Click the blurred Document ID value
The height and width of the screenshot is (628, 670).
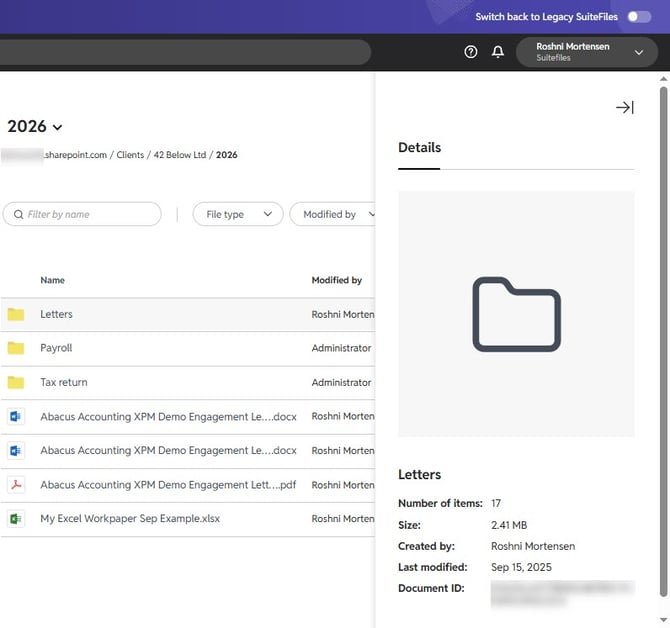(x=562, y=594)
